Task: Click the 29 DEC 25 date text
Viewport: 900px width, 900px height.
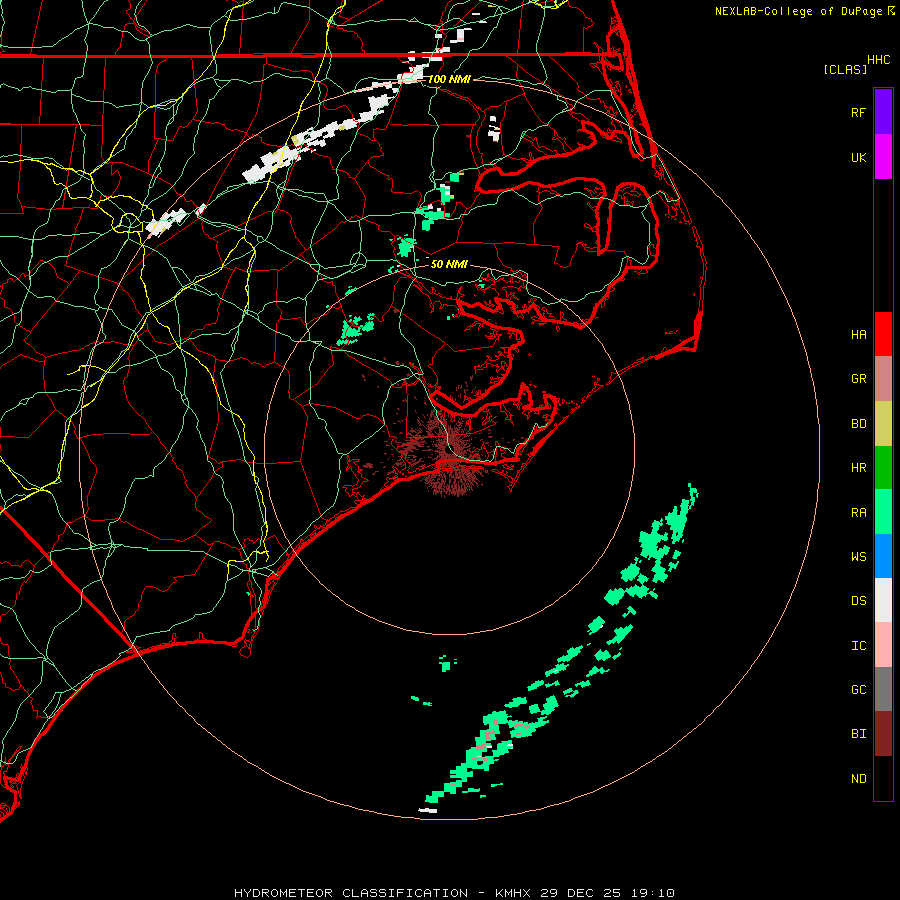Action: click(581, 893)
